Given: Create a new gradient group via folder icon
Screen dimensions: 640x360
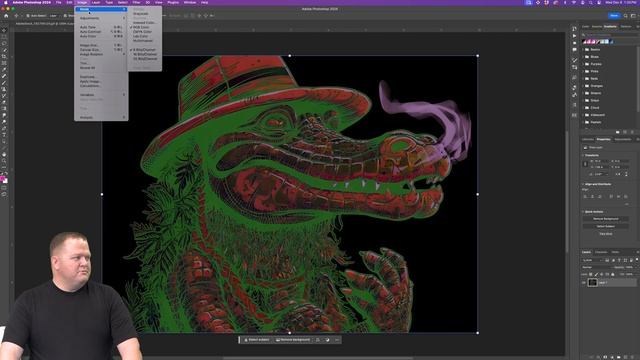Looking at the screenshot, I should click(618, 132).
